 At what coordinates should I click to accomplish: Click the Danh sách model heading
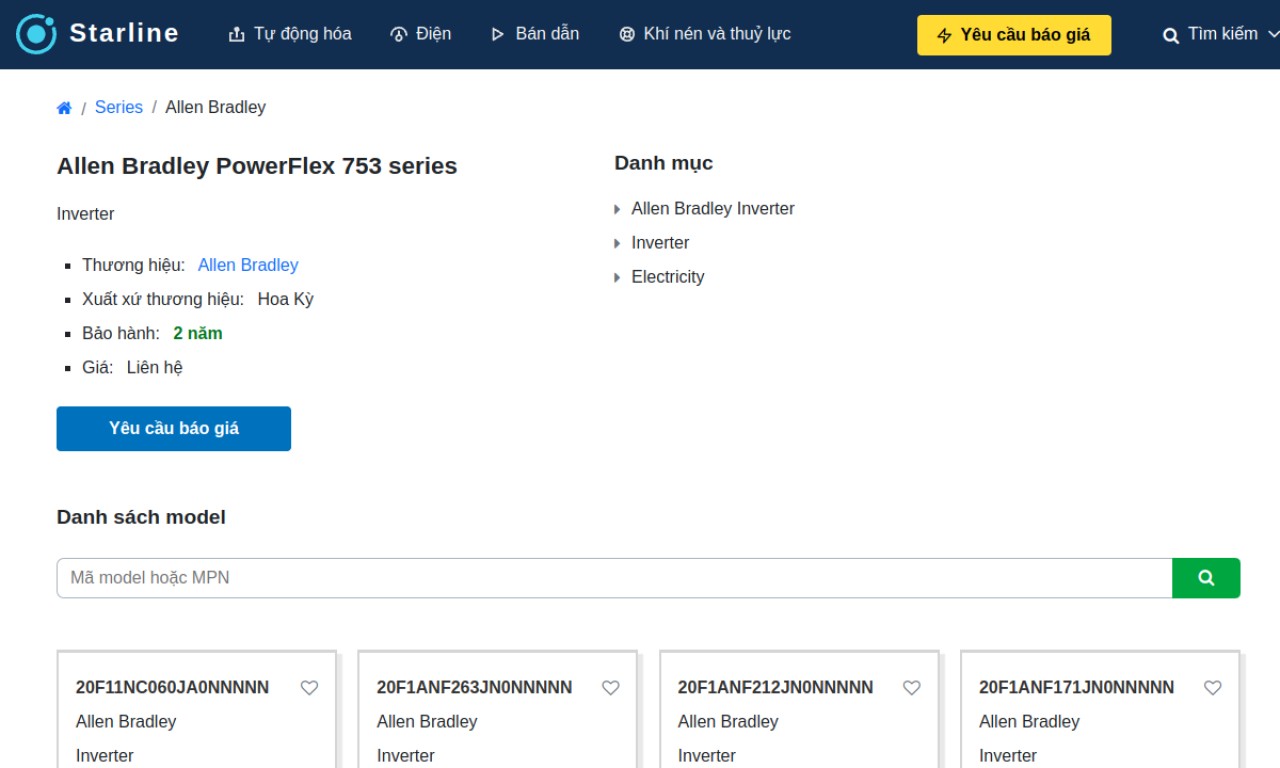point(141,517)
